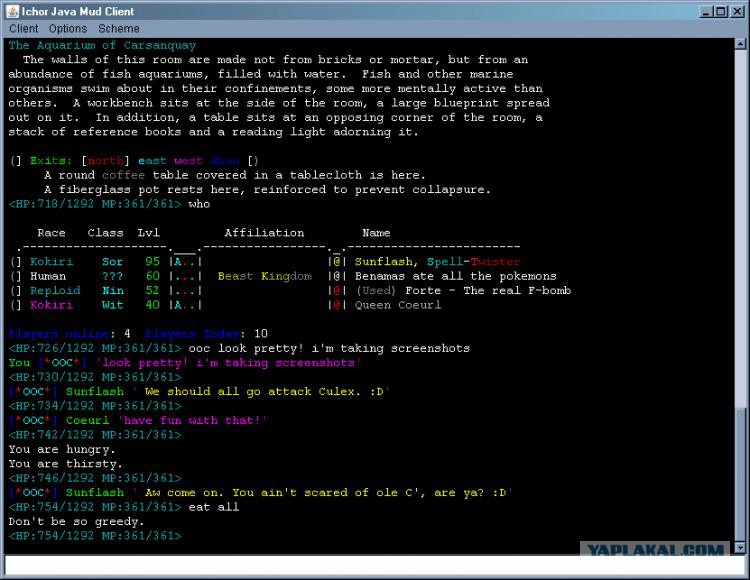Click the 'Class' column header
This screenshot has height=580, width=750.
point(105,233)
